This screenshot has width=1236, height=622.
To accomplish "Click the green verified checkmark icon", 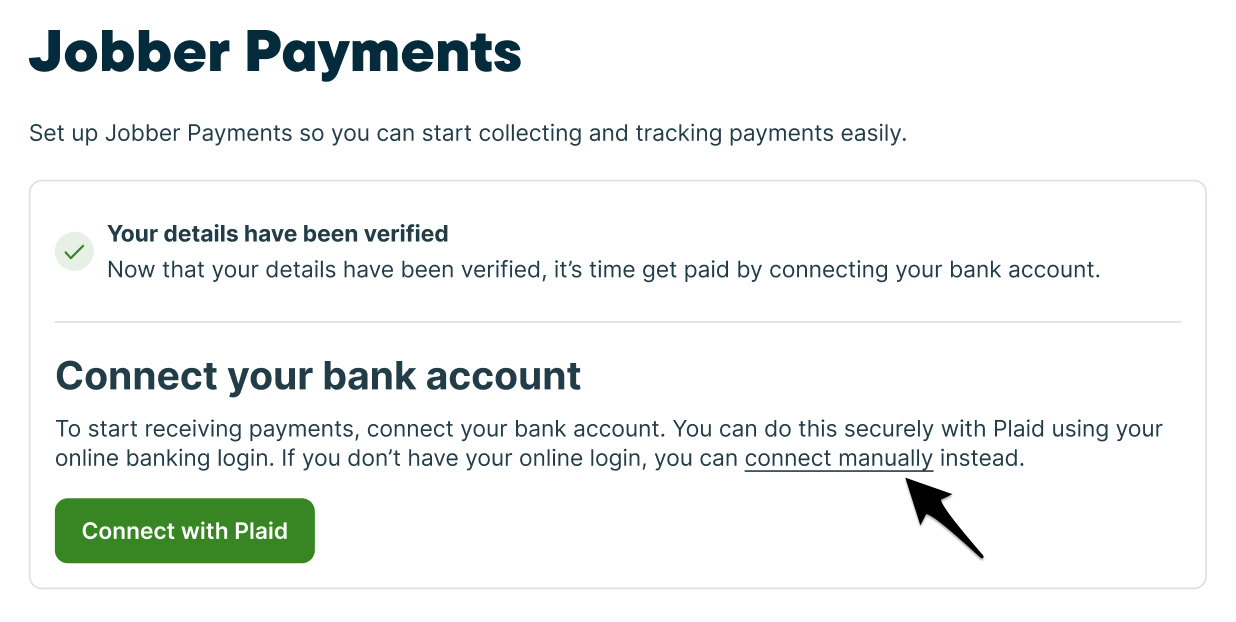I will pos(73,252).
